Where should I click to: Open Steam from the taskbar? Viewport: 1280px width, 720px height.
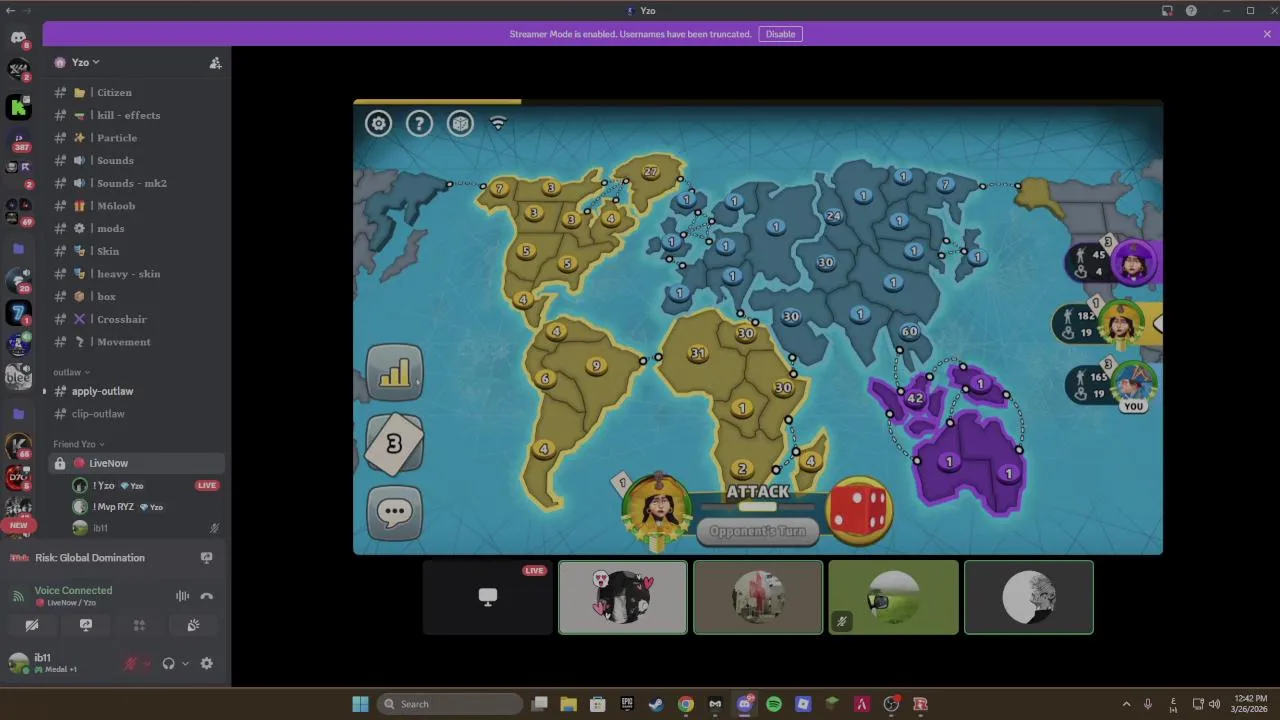[656, 704]
